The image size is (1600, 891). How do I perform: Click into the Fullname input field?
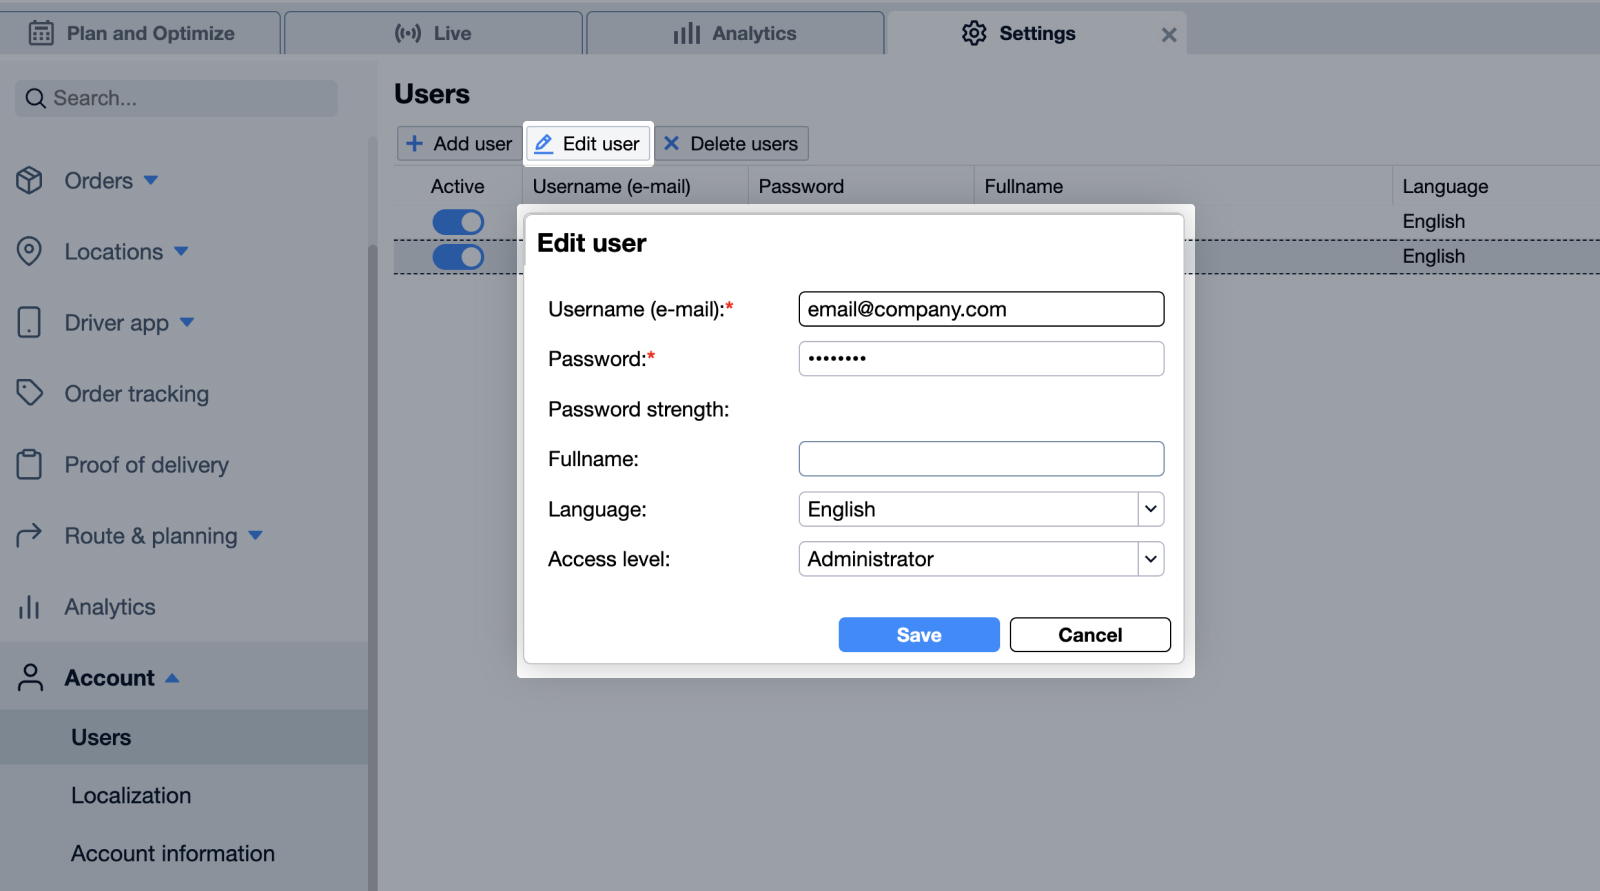coord(980,459)
